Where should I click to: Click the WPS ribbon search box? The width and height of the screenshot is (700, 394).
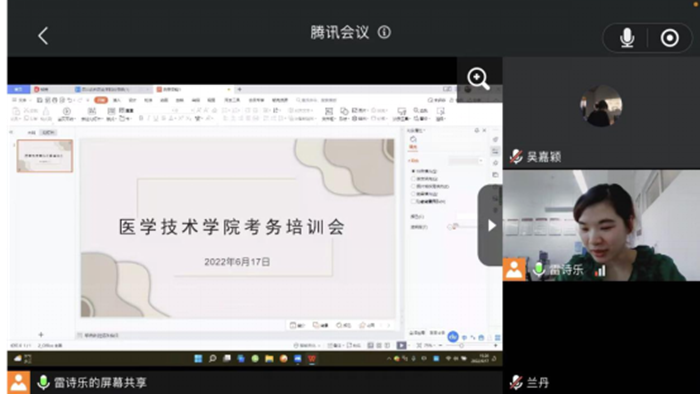pos(317,100)
